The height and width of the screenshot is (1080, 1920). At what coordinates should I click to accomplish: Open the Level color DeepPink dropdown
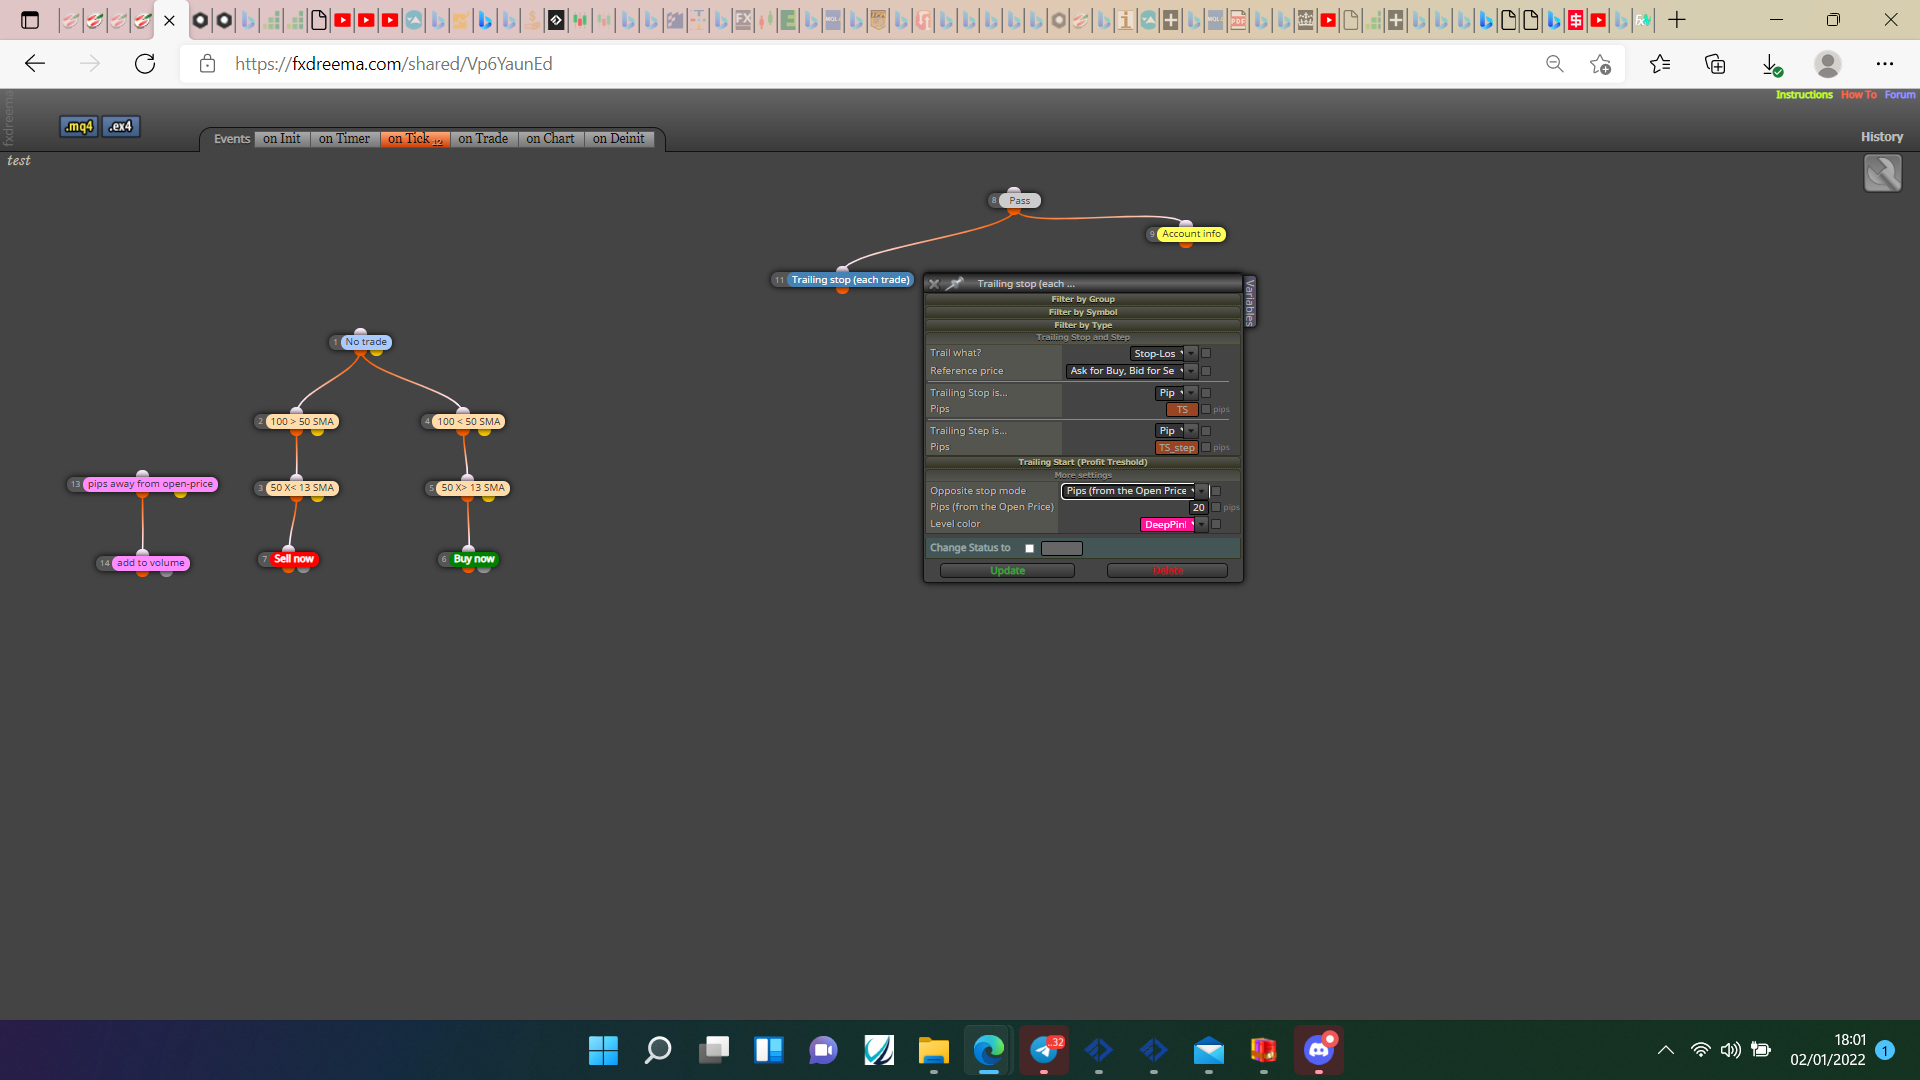tap(1173, 525)
